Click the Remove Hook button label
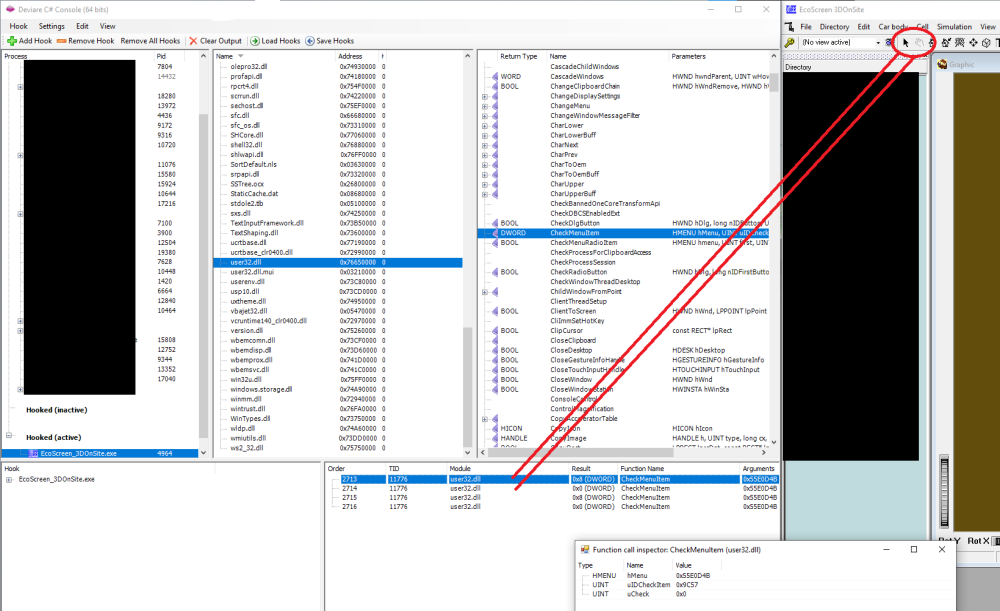 (91, 41)
